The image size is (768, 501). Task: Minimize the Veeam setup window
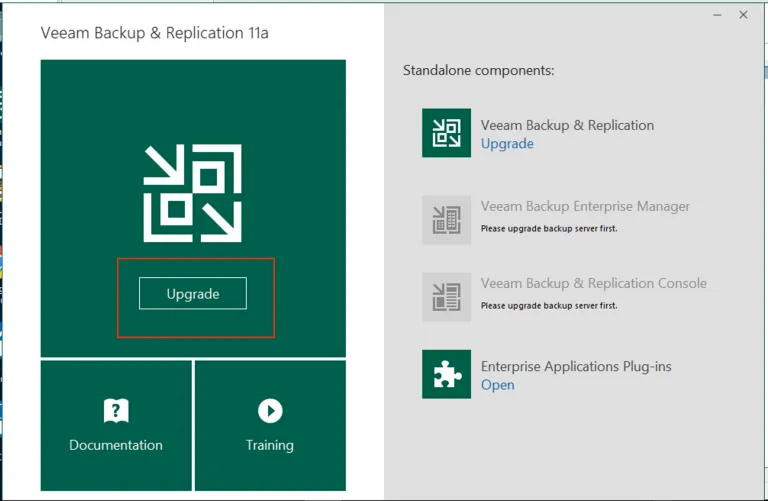[x=718, y=15]
